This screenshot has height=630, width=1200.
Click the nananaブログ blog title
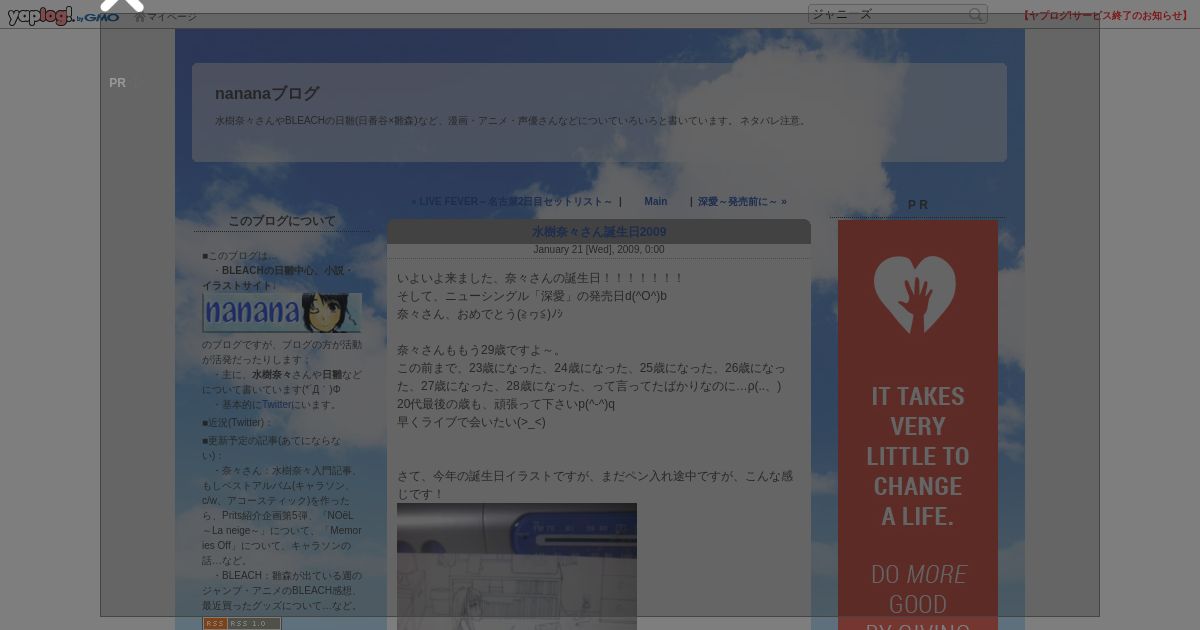[x=267, y=93]
